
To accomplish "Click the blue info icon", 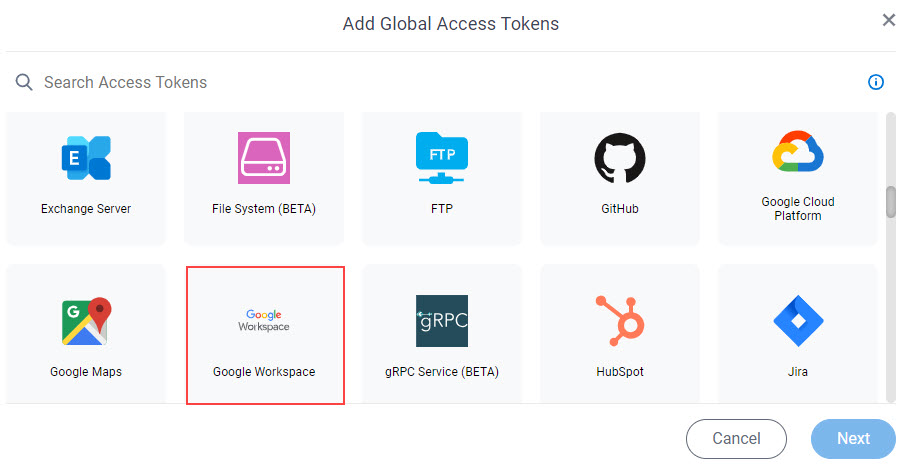I will click(x=875, y=82).
